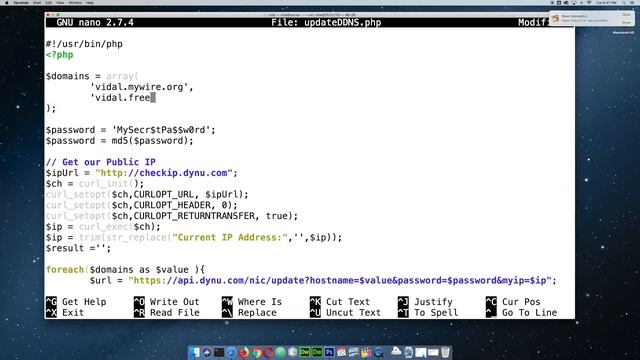Click the '// Get our Public IP' comment

click(x=100, y=162)
